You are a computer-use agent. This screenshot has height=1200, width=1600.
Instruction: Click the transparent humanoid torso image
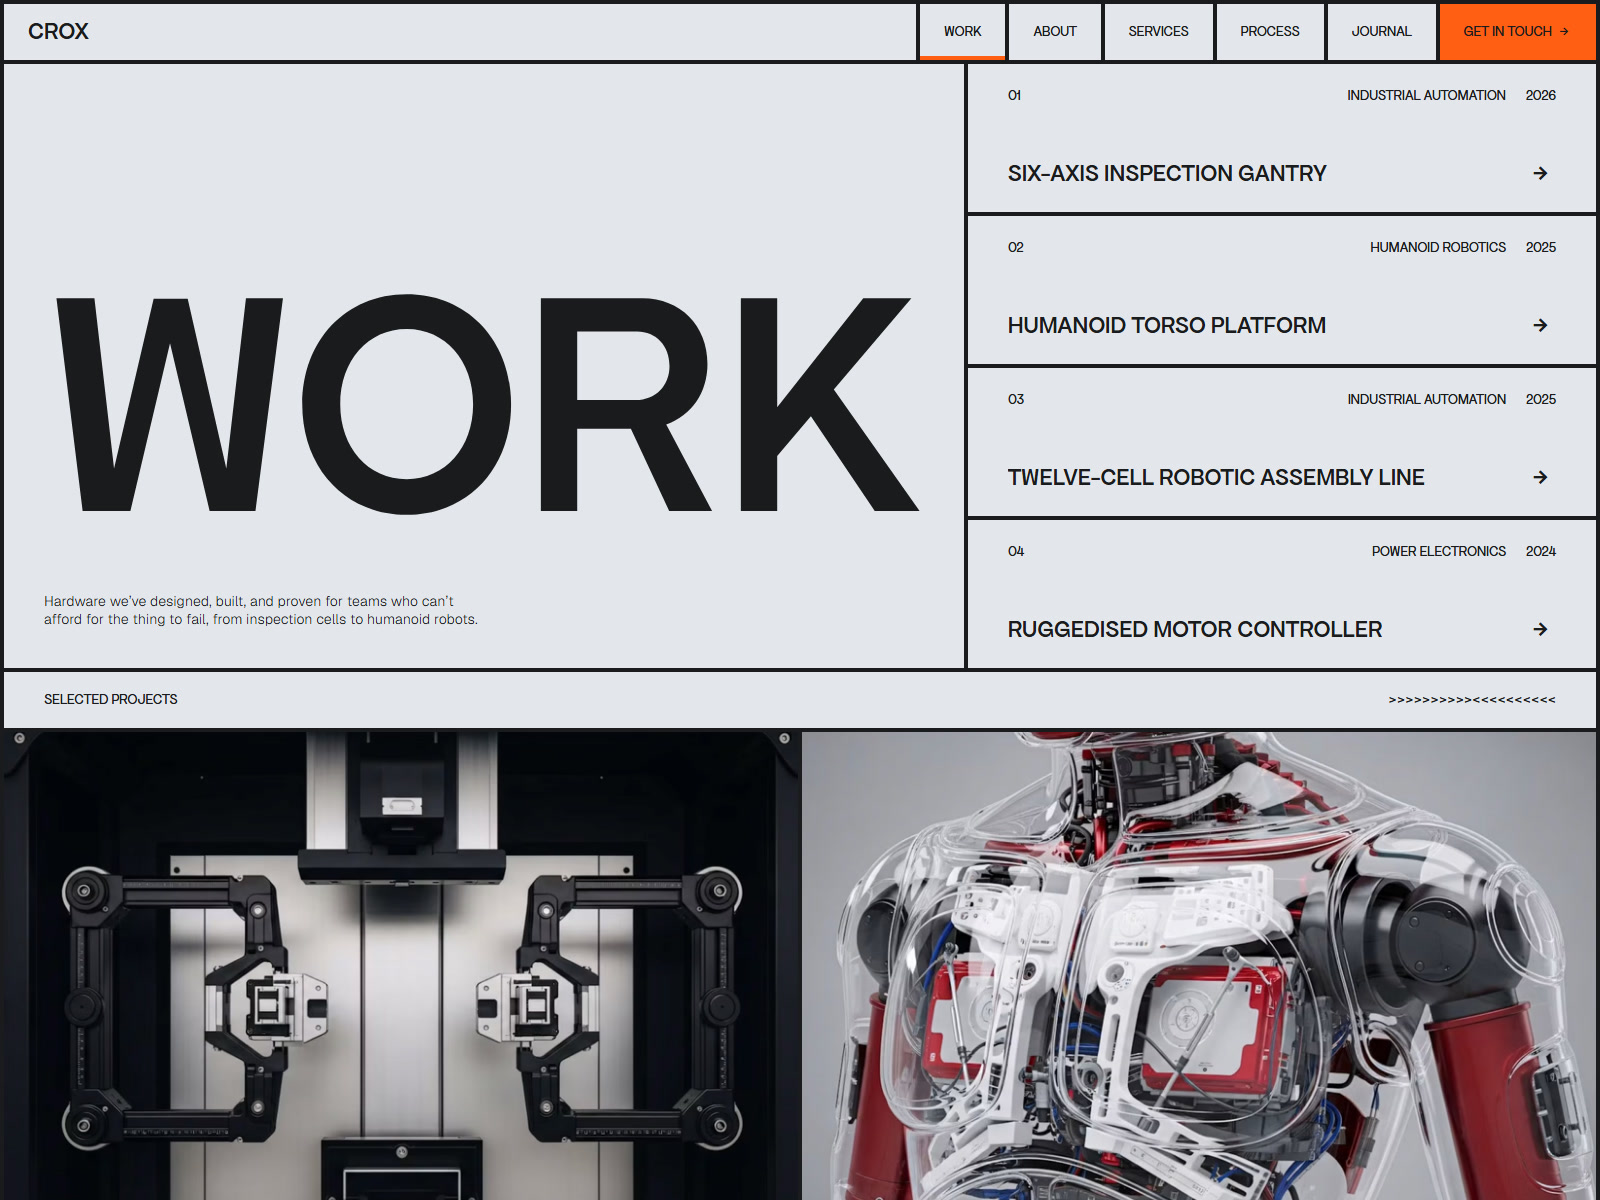1199,966
